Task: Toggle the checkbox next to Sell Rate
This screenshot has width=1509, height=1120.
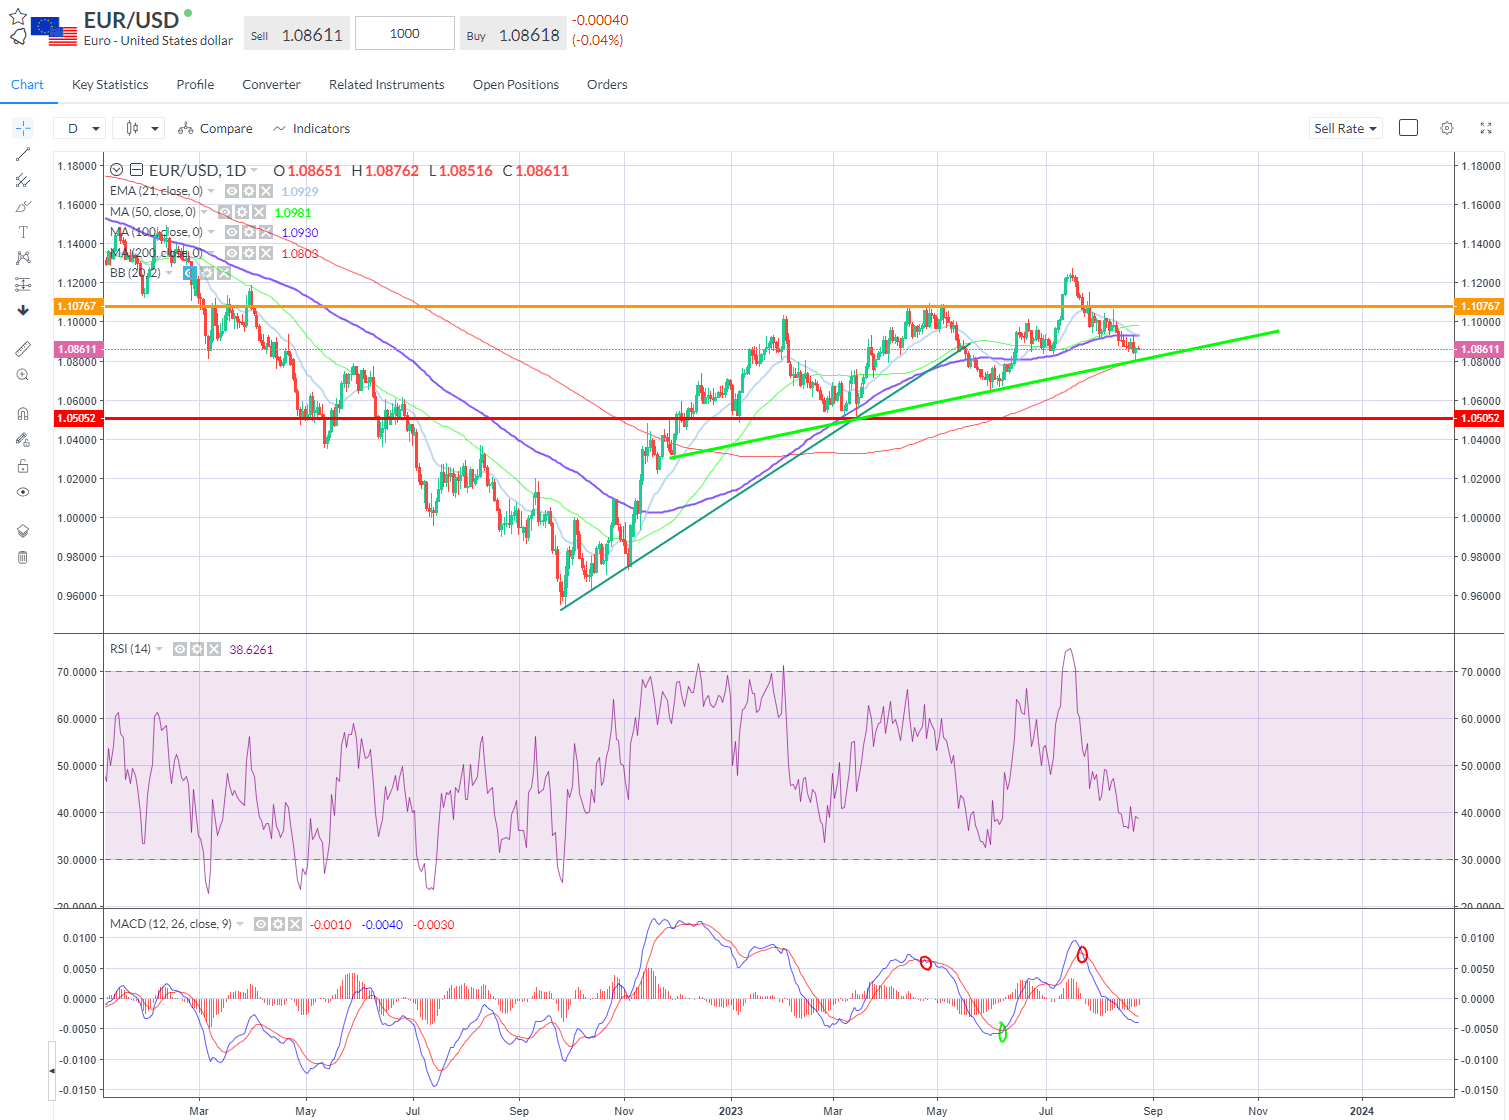Action: tap(1408, 128)
